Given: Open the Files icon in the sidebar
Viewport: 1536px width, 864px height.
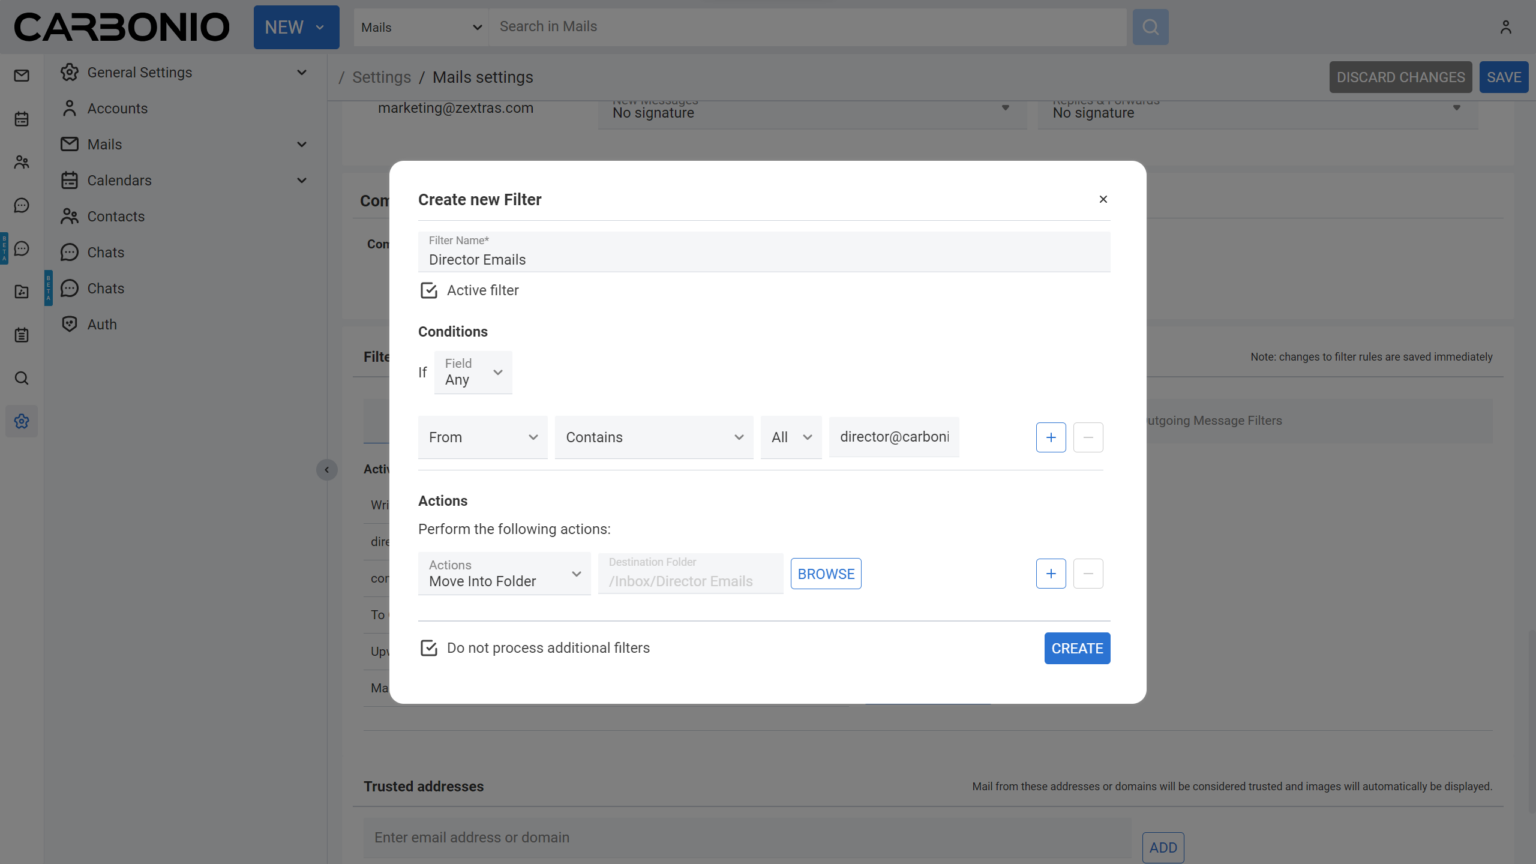Looking at the screenshot, I should click(x=21, y=291).
